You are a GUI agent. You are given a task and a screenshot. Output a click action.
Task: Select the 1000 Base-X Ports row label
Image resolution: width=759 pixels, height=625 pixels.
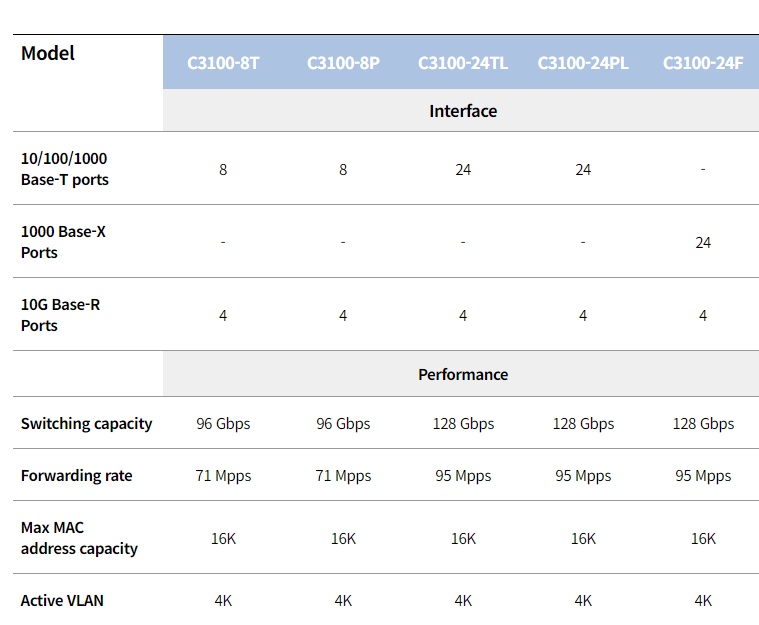(63, 242)
